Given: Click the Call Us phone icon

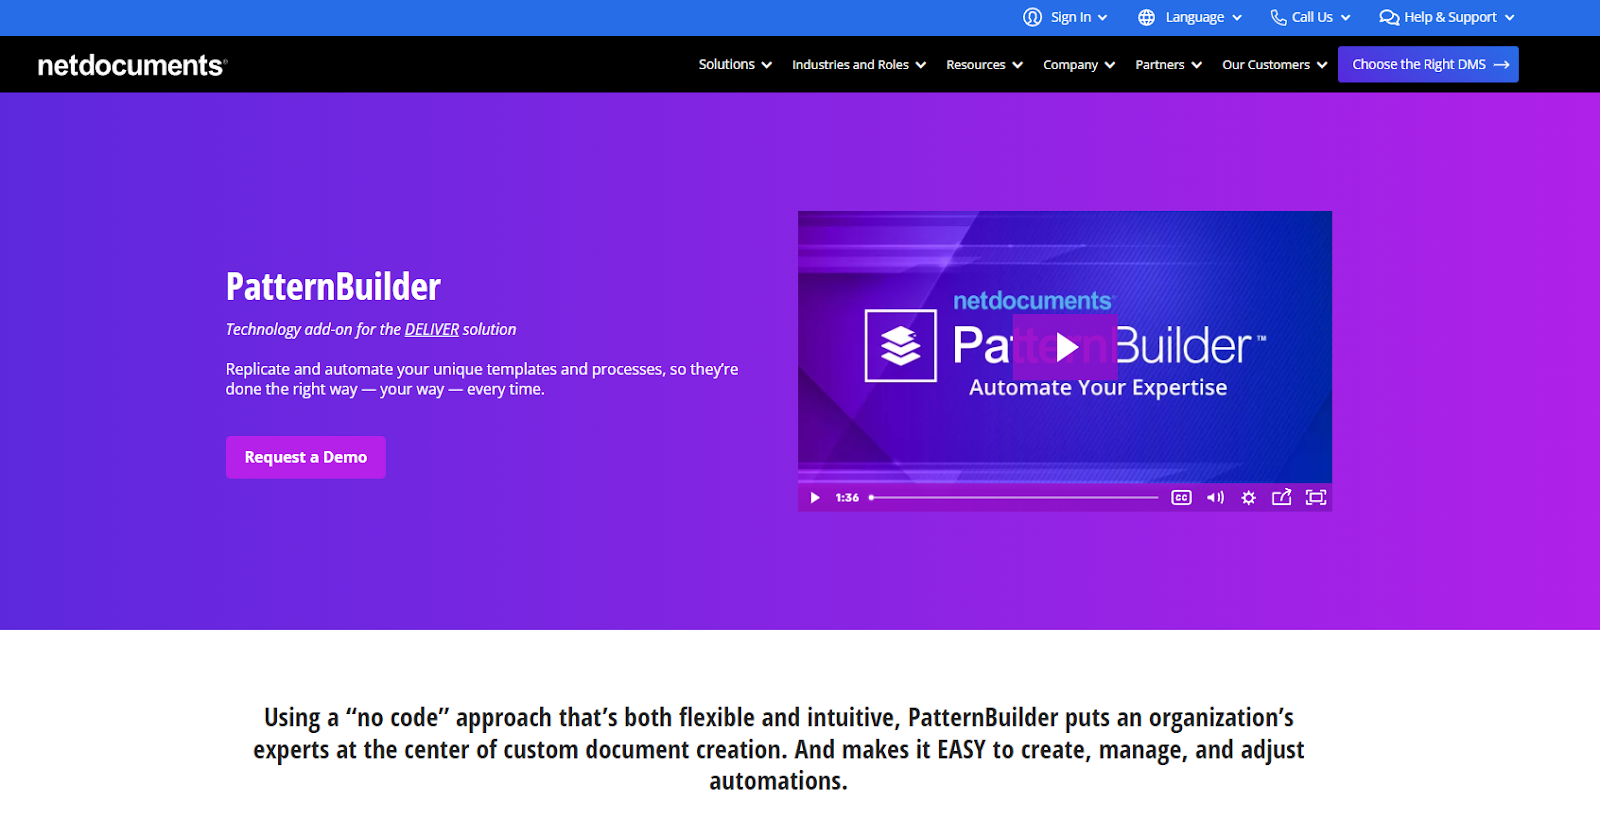Looking at the screenshot, I should pos(1278,17).
